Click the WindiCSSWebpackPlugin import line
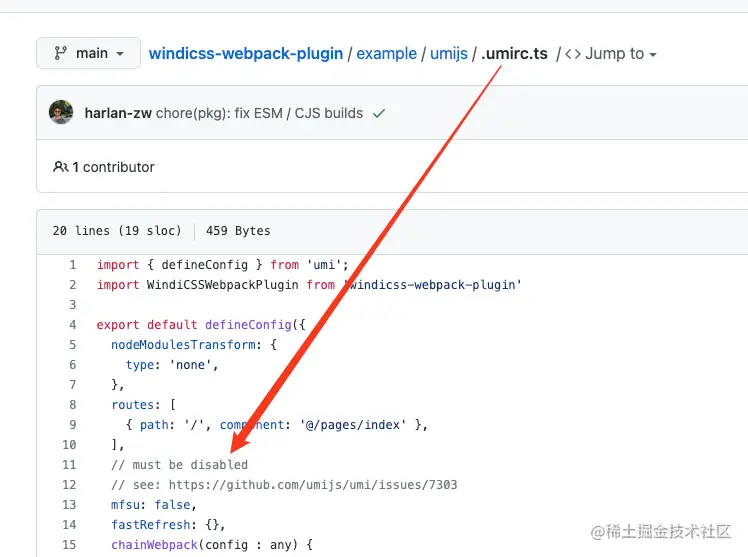 tap(309, 285)
